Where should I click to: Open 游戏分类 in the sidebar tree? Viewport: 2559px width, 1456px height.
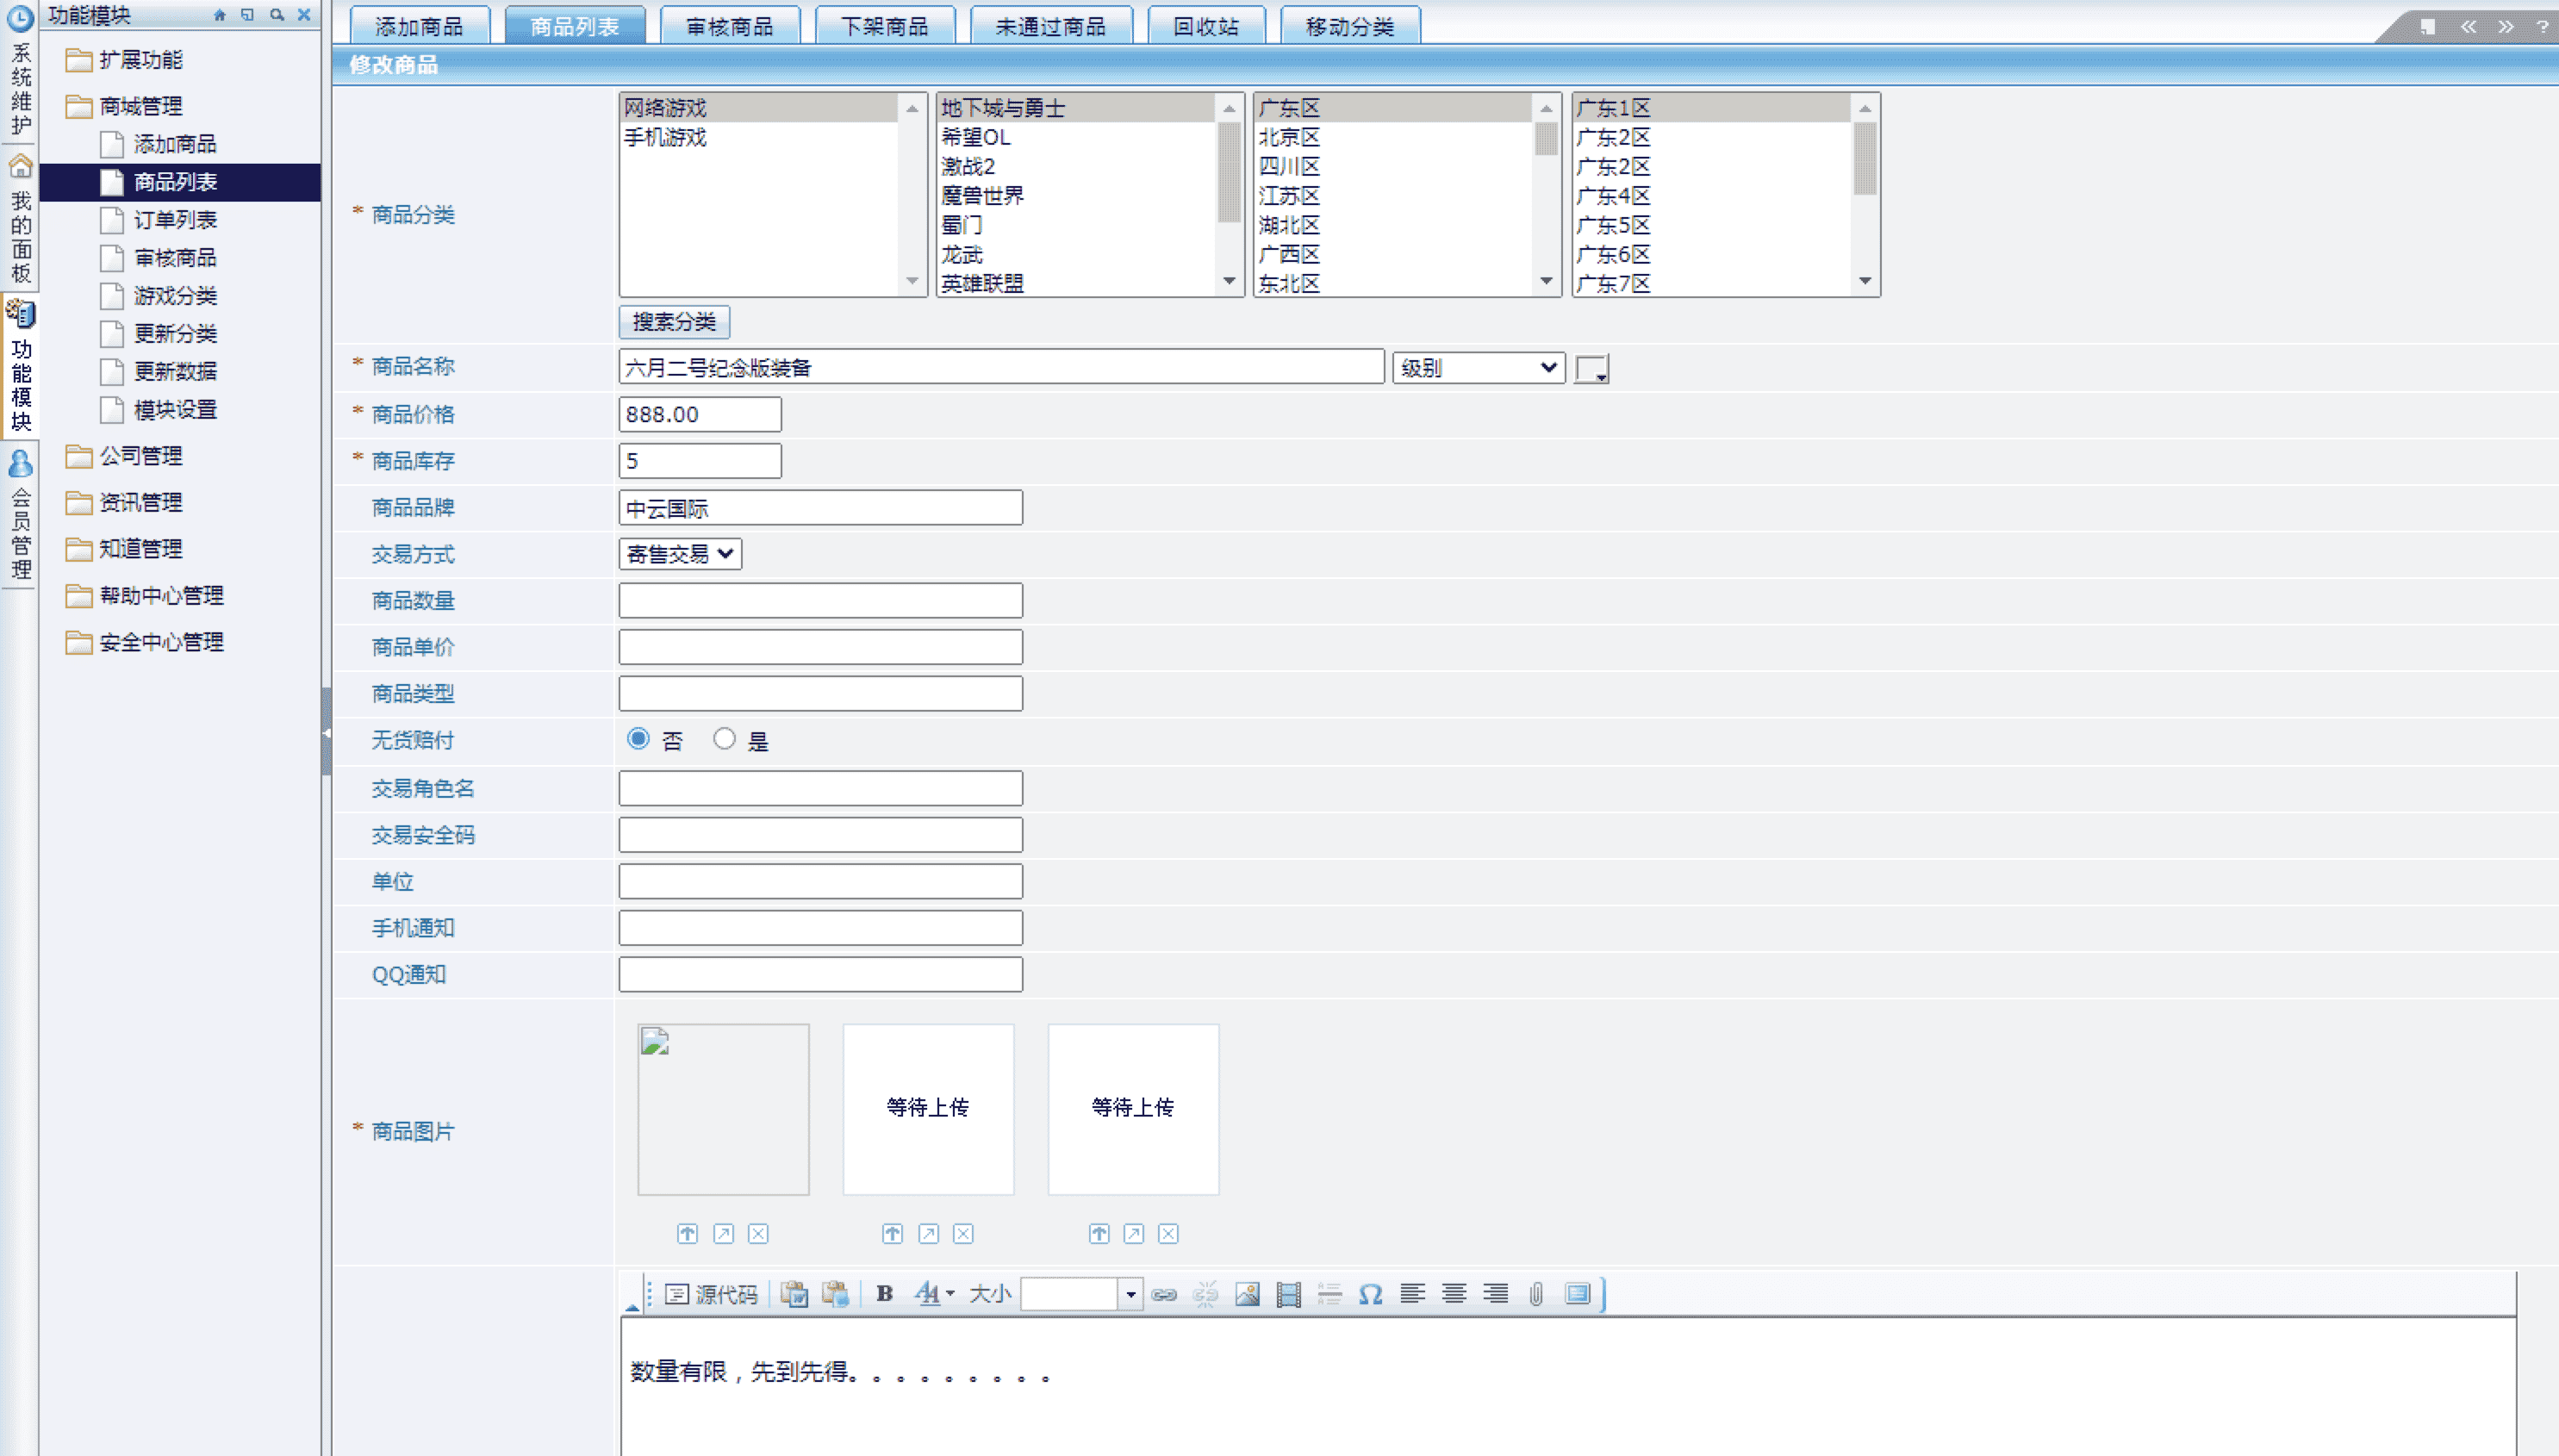tap(176, 296)
